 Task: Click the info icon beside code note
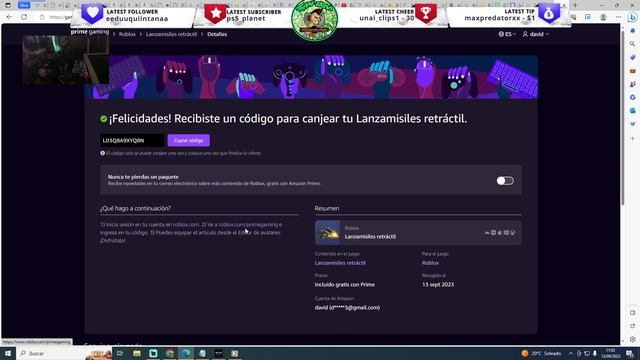pos(102,153)
